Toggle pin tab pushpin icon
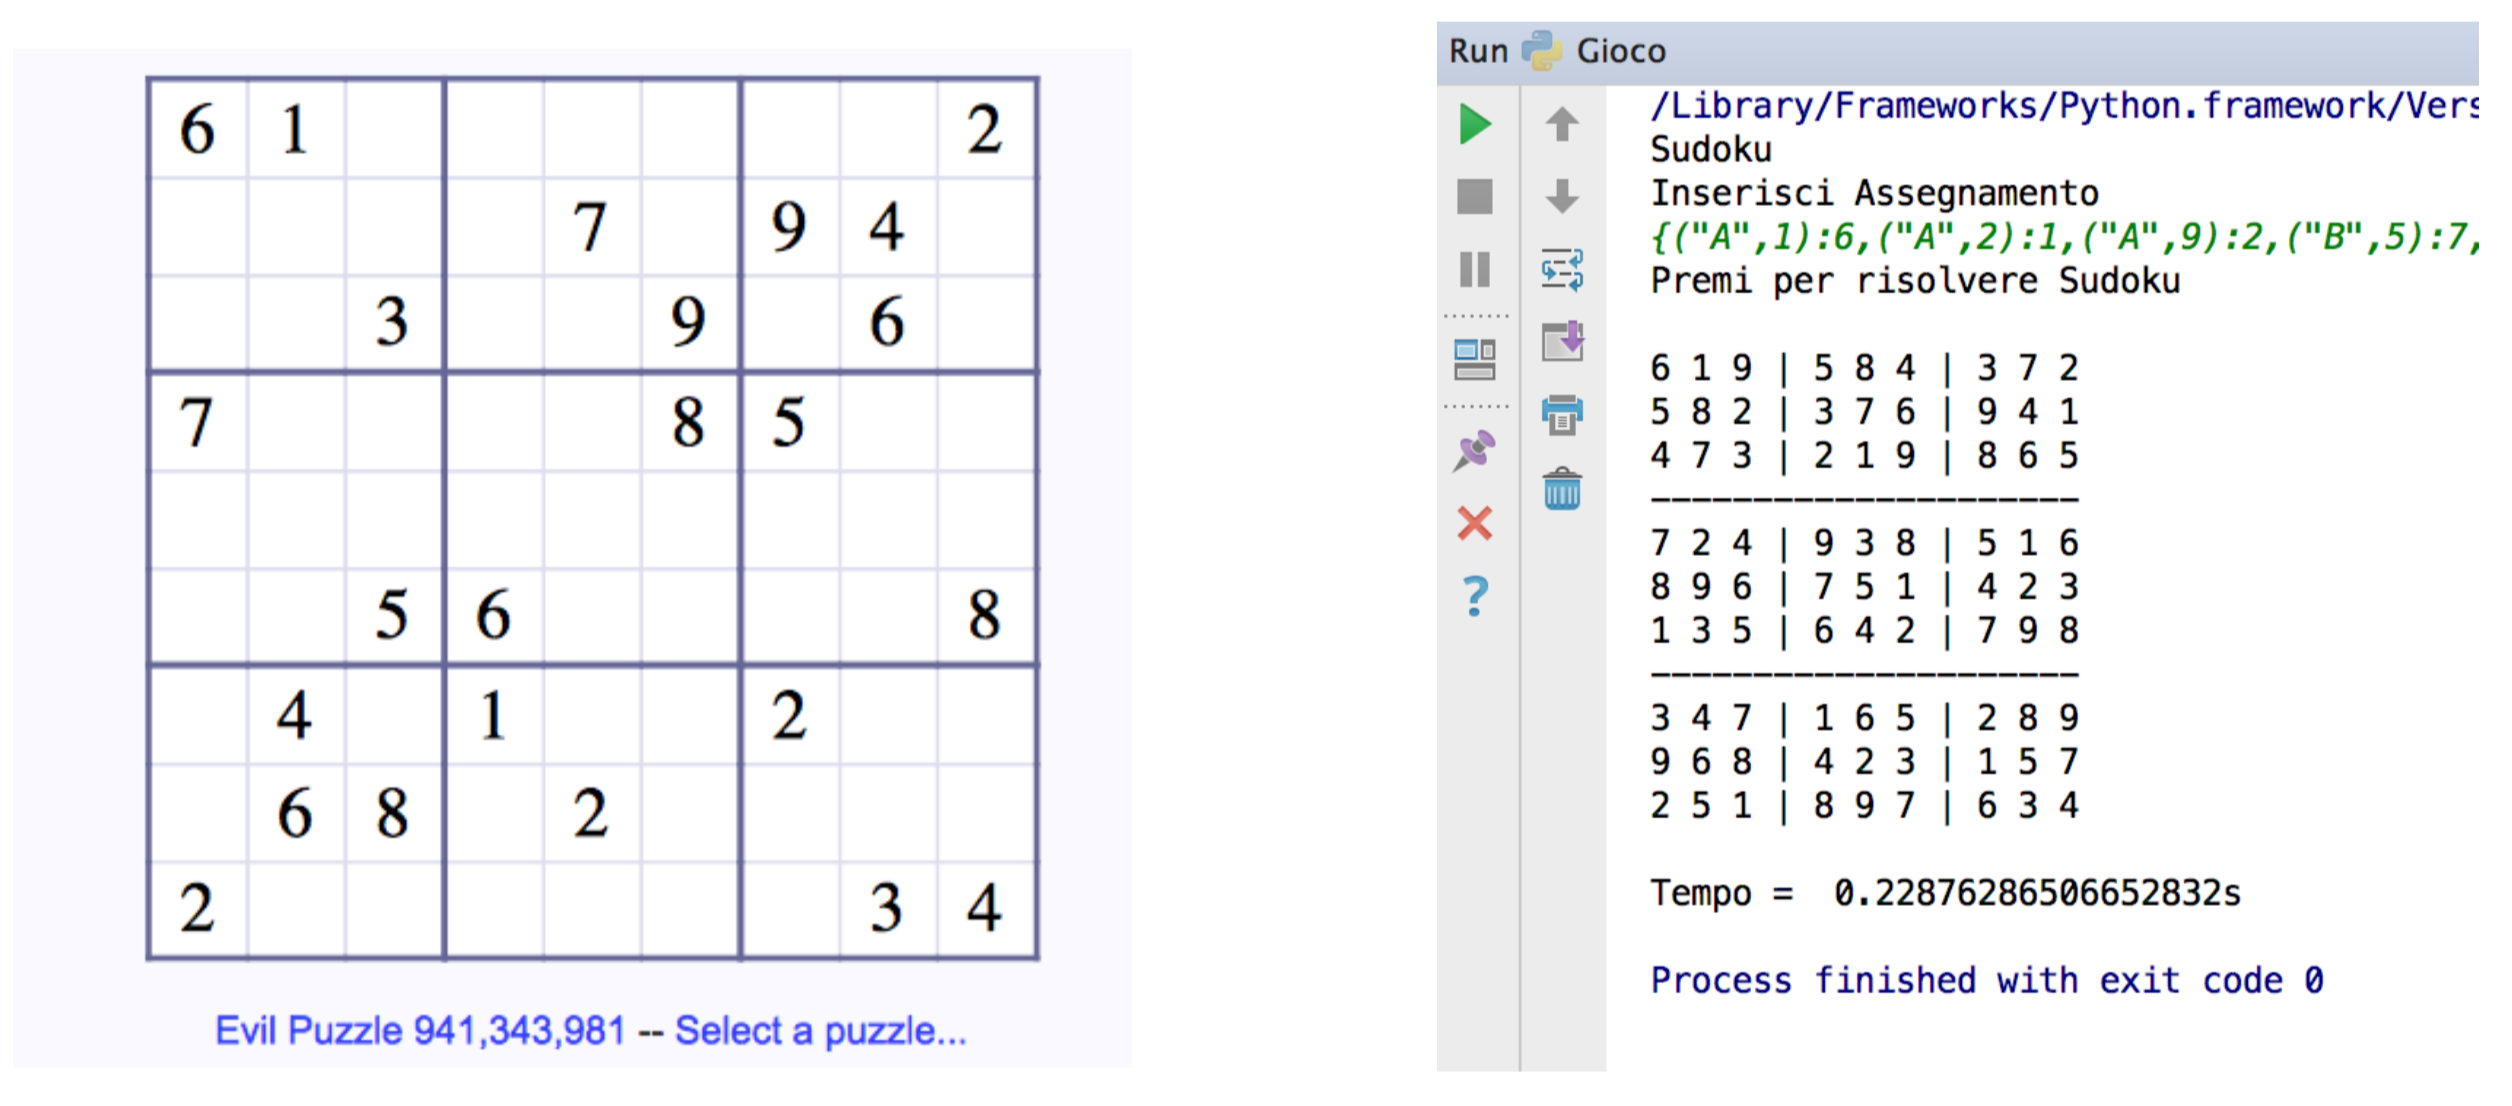Image resolution: width=2512 pixels, height=1106 pixels. click(x=1475, y=451)
